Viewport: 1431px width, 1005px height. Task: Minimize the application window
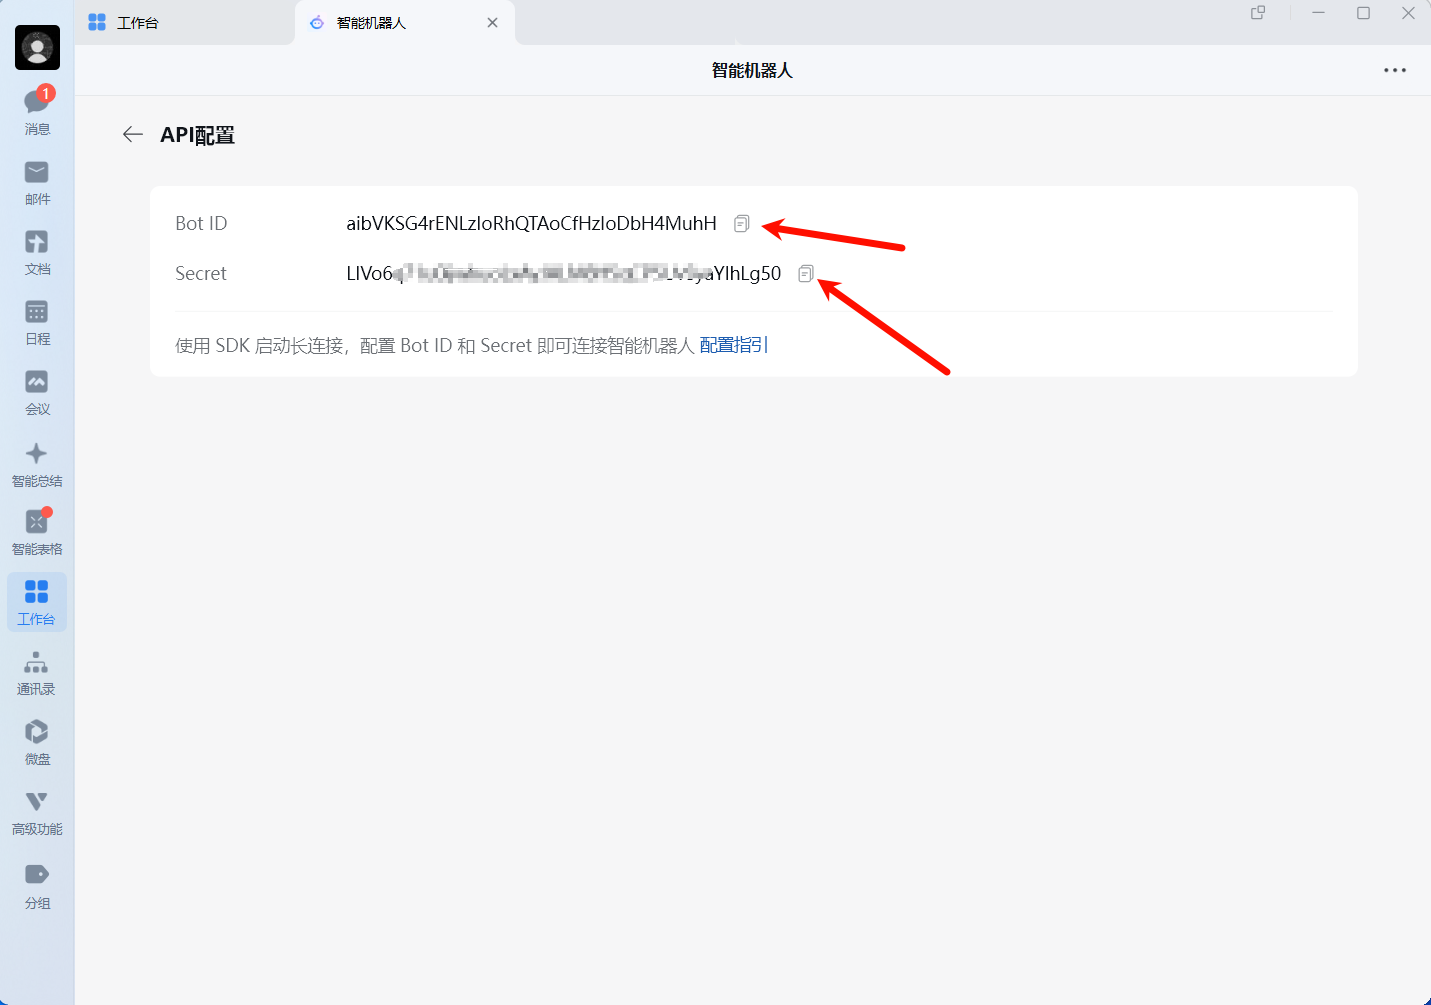[x=1318, y=13]
